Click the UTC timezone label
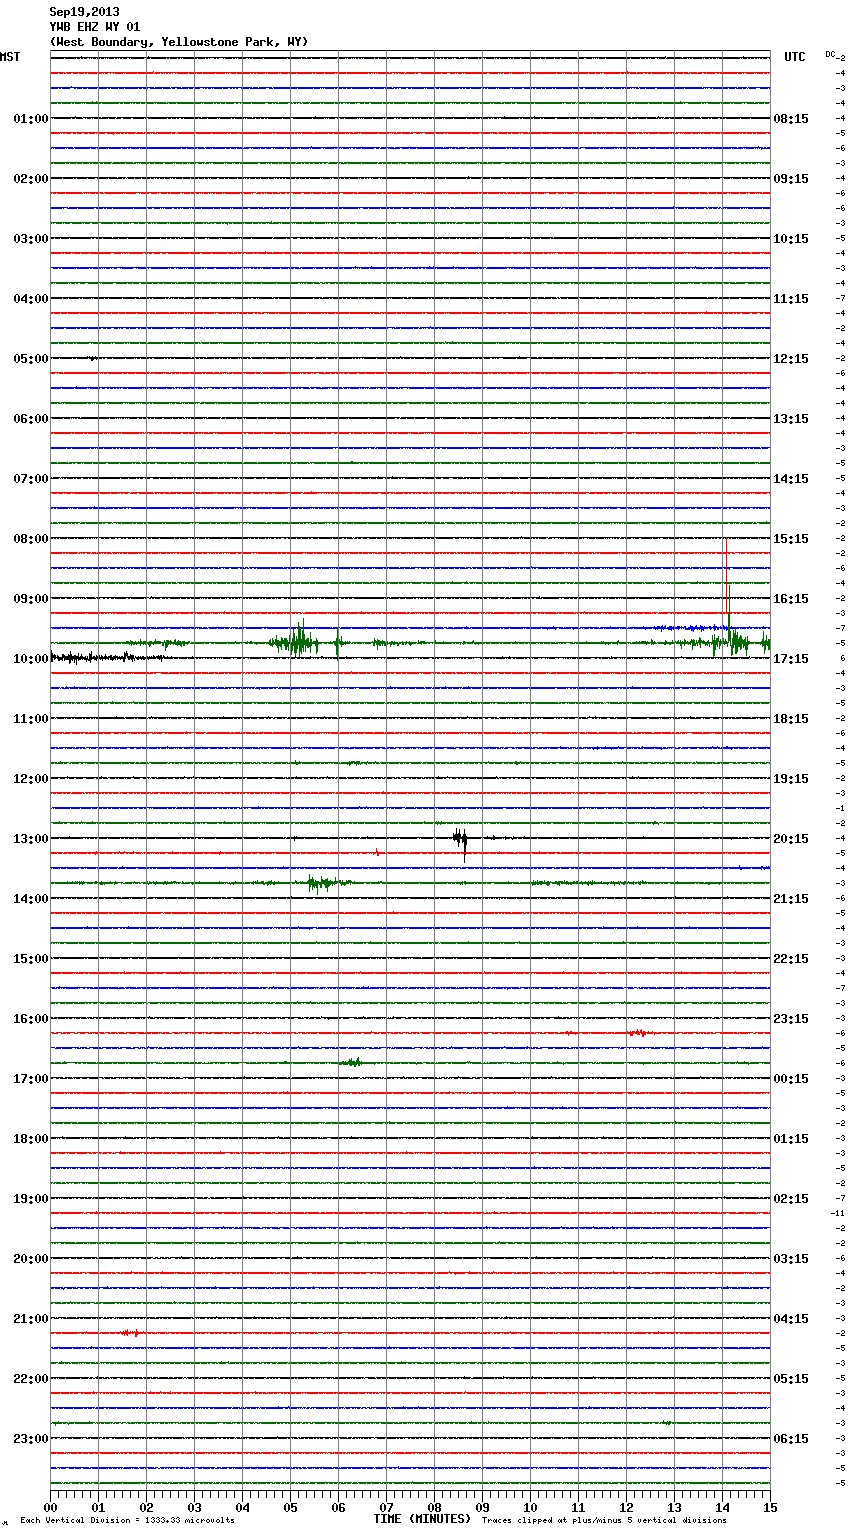The image size is (850, 1534). 794,57
